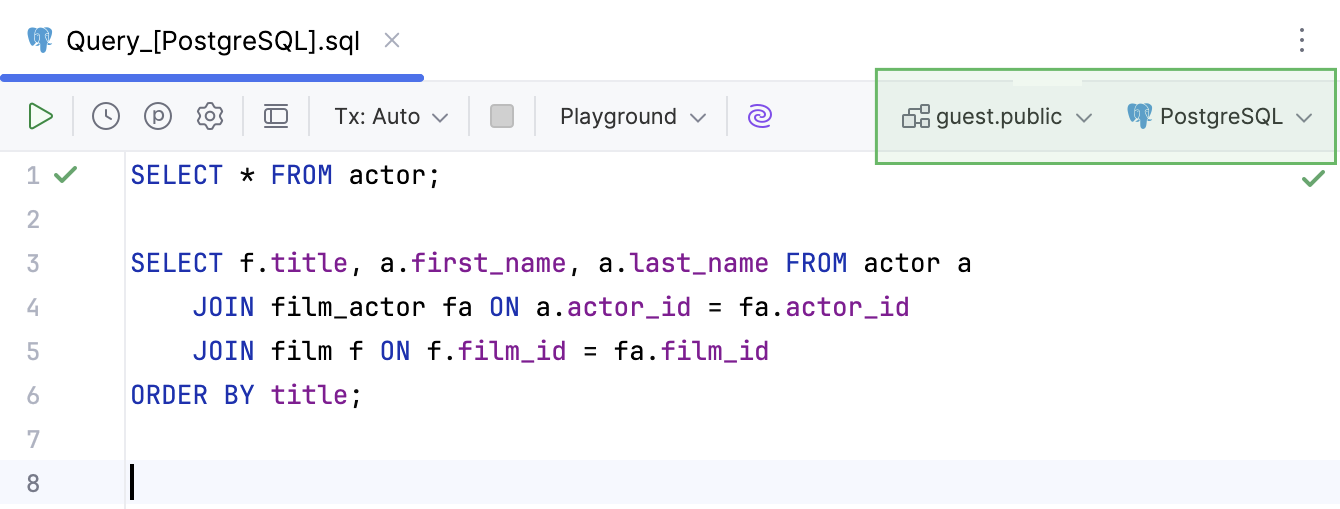
Task: Click the film_actor table name in query
Action: pos(350,307)
